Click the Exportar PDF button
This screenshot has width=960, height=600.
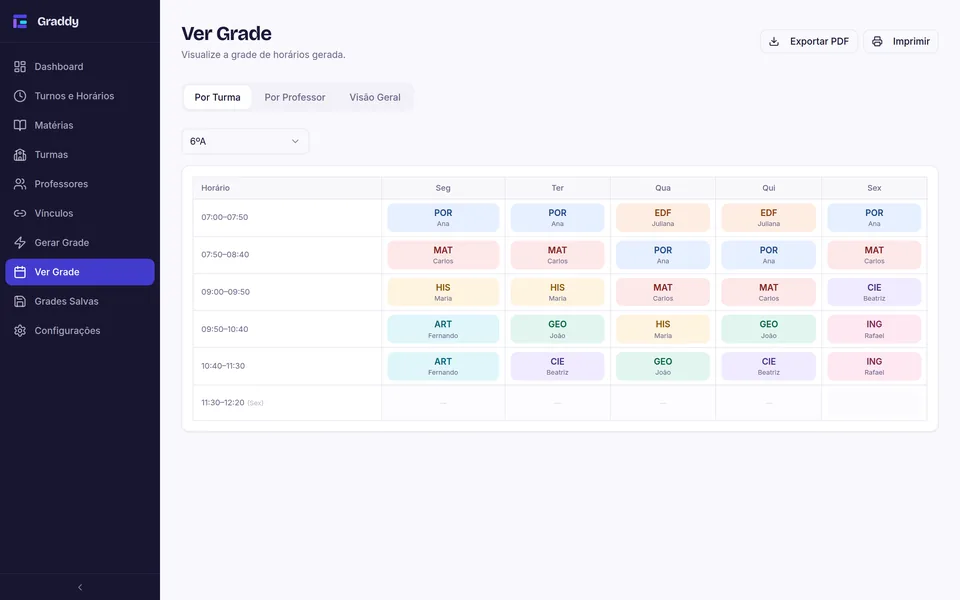[809, 42]
